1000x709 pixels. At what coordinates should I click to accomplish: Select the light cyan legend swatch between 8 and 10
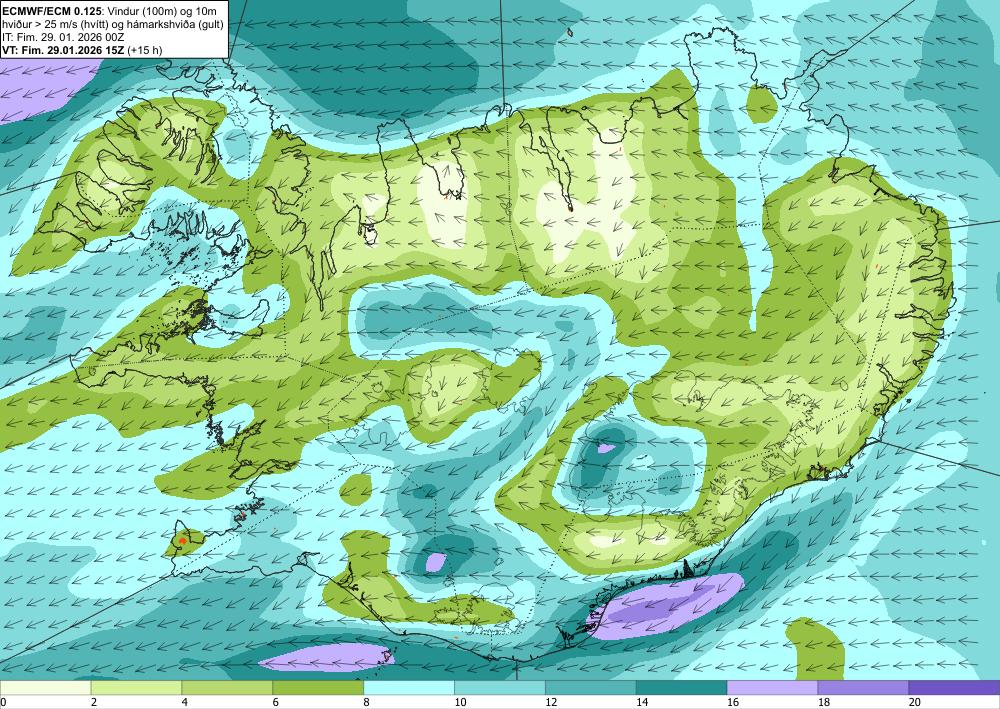pos(409,687)
